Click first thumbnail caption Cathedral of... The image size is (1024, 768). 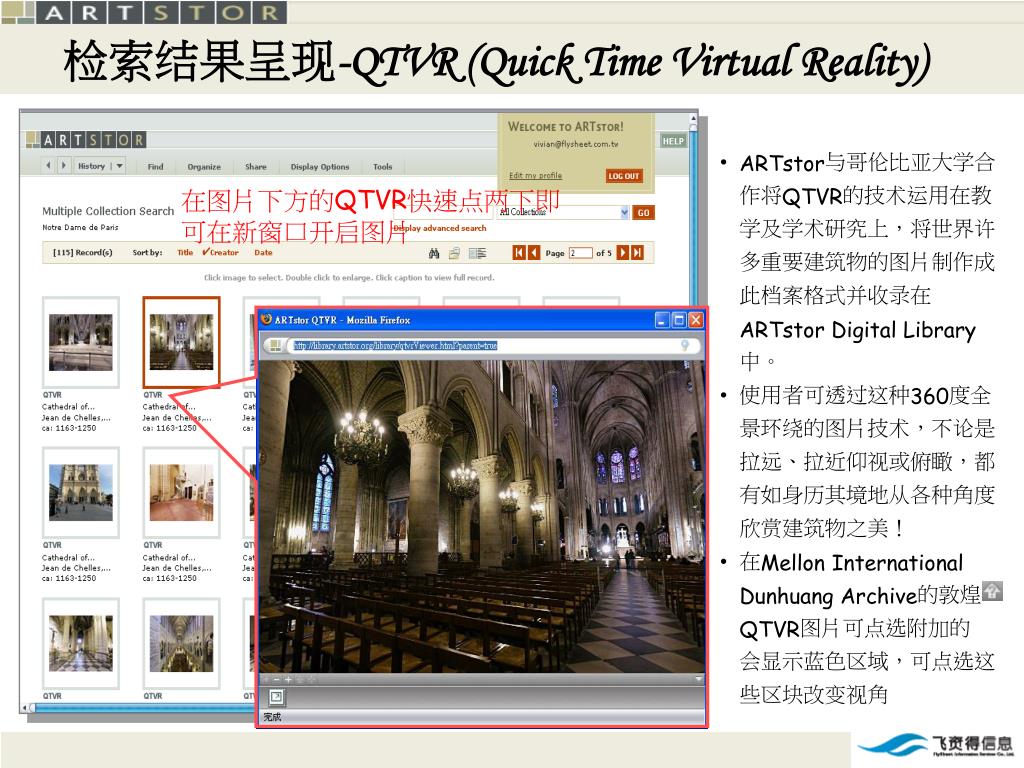pos(68,406)
